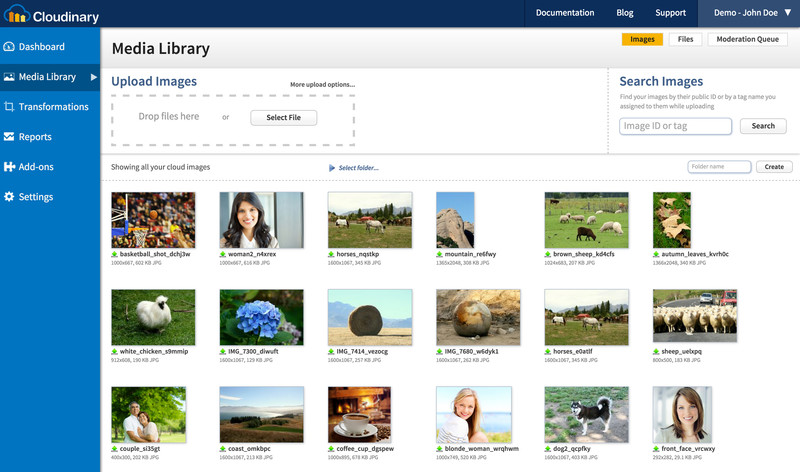Click the Cloudinary cloud logo
This screenshot has height=472, width=800.
pos(16,14)
